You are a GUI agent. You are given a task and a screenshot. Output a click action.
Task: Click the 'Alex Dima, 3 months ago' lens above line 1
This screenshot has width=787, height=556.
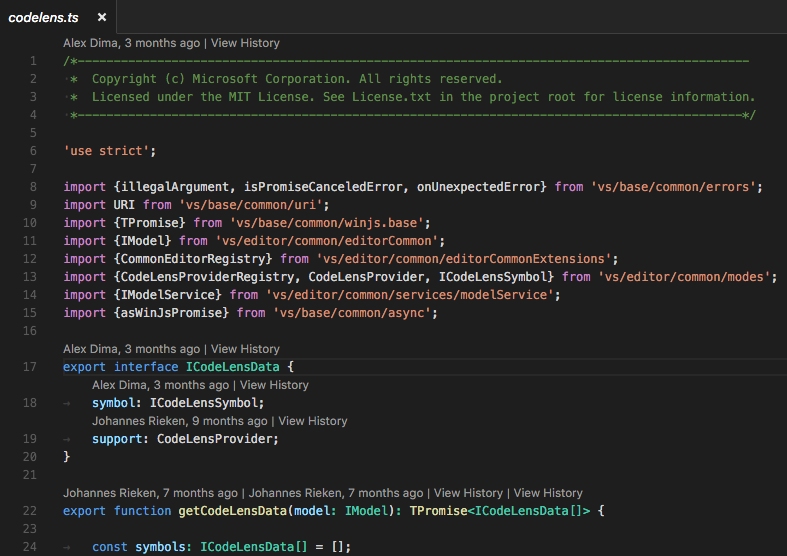click(x=131, y=43)
